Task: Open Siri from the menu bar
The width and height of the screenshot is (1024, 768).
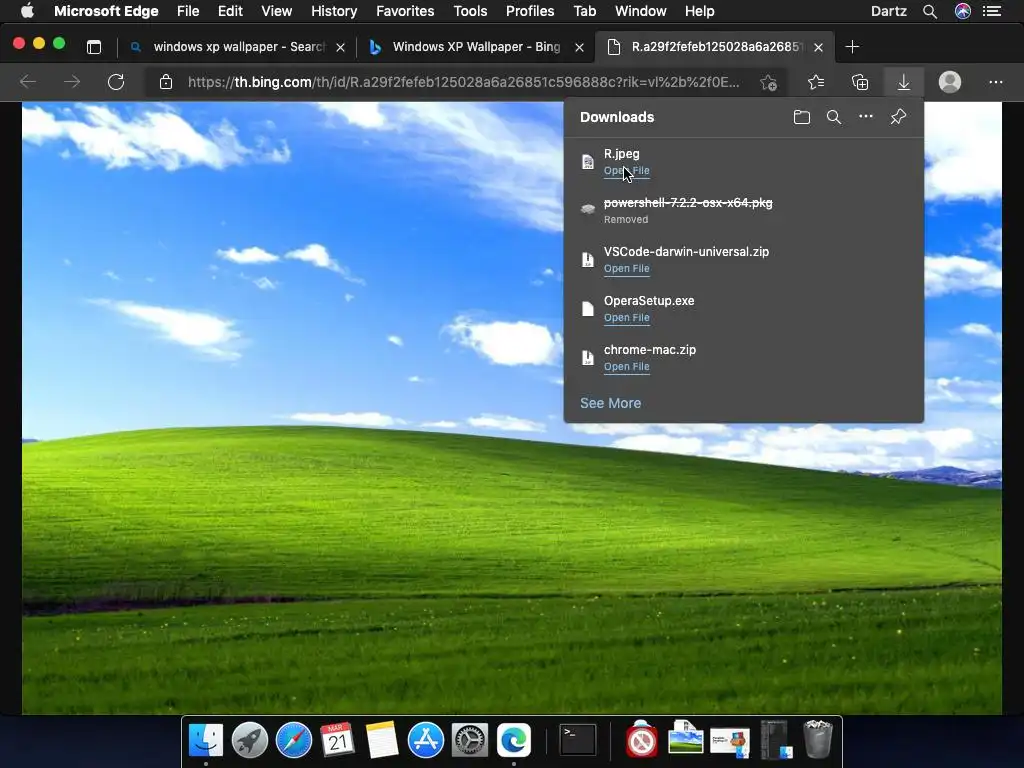Action: point(963,11)
